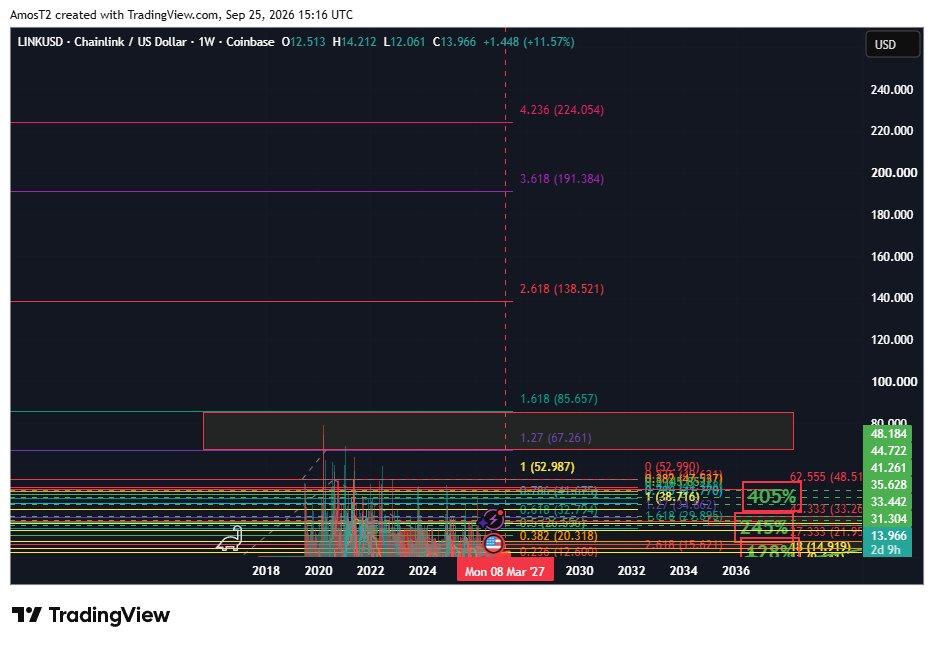Click the 2022 label on time axis
Screen dimensions: 934x645
pos(371,571)
